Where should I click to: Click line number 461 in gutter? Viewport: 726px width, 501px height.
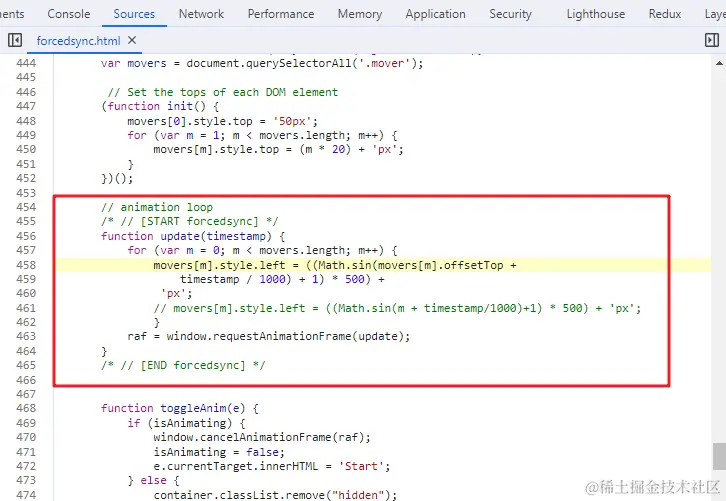point(26,308)
